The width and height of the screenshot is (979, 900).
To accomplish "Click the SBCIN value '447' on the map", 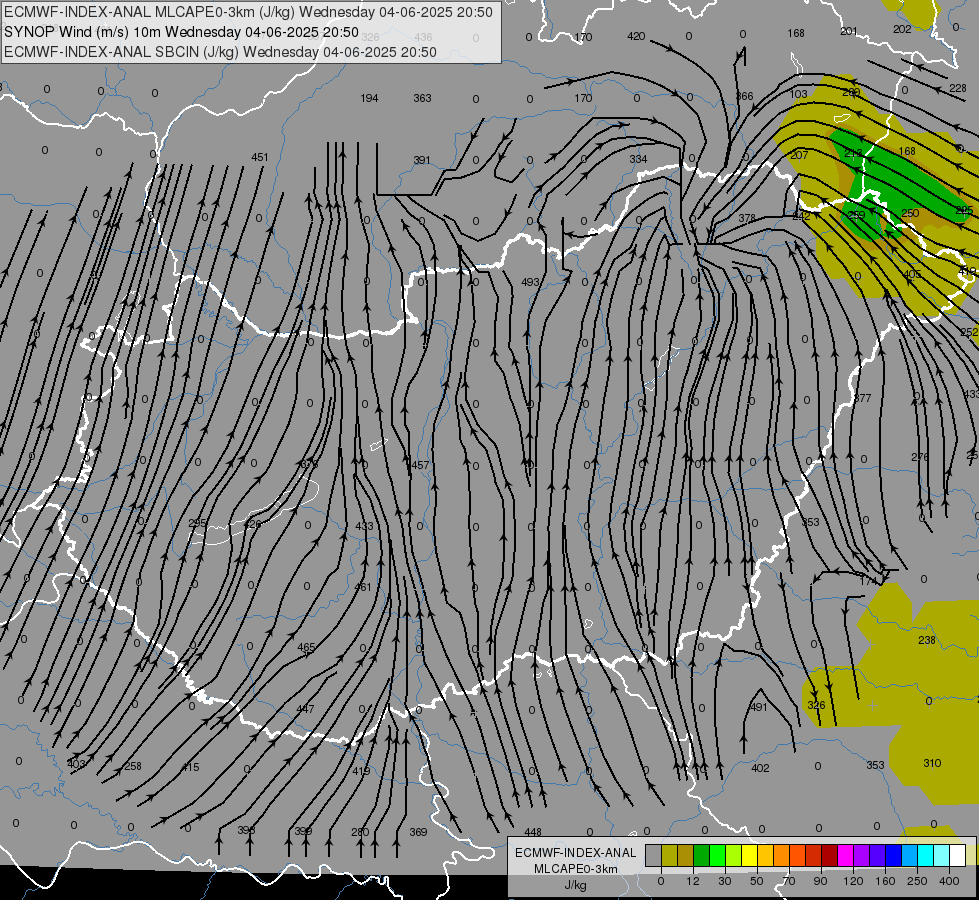I will pyautogui.click(x=305, y=710).
